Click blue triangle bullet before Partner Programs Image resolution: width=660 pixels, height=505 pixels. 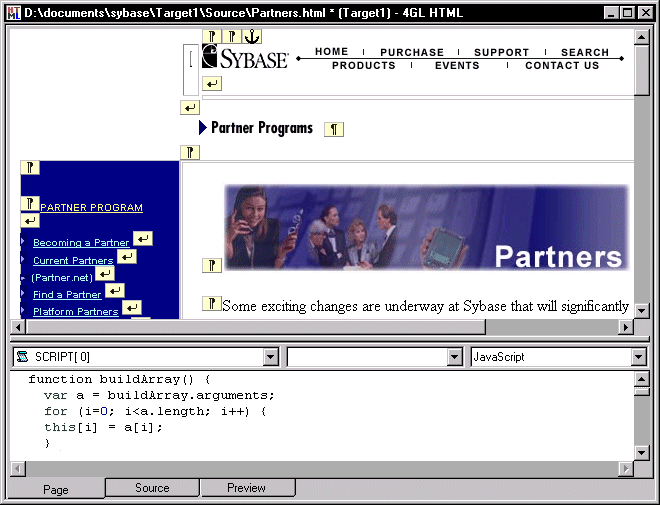(202, 128)
